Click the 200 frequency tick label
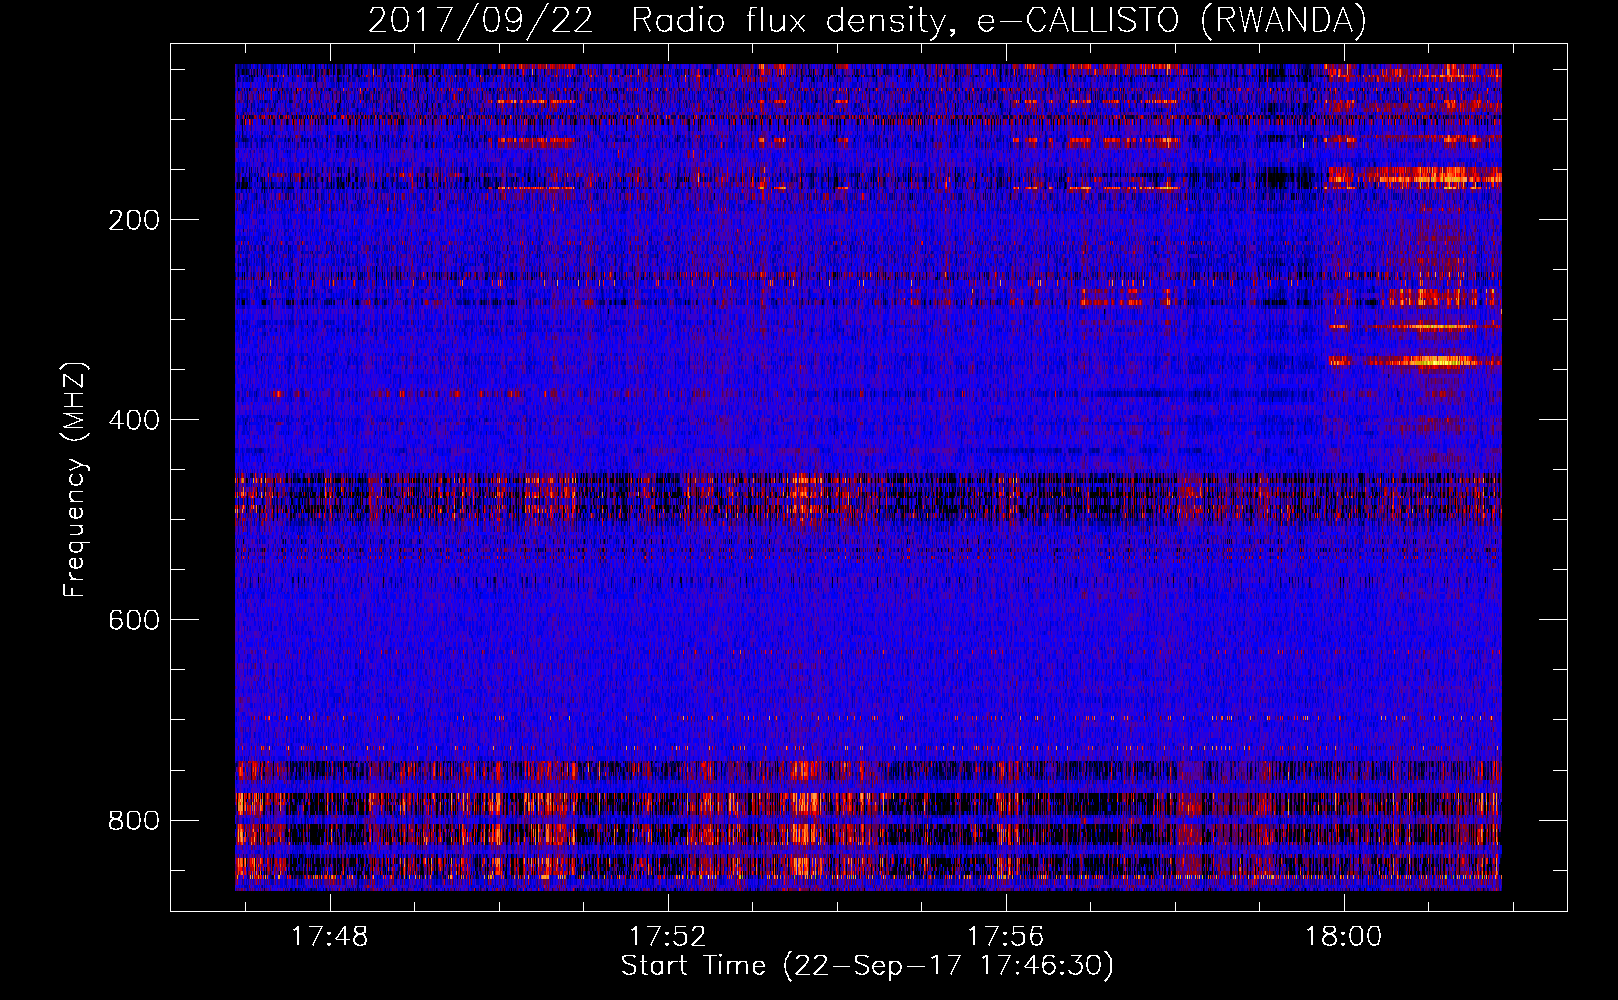 pos(134,220)
